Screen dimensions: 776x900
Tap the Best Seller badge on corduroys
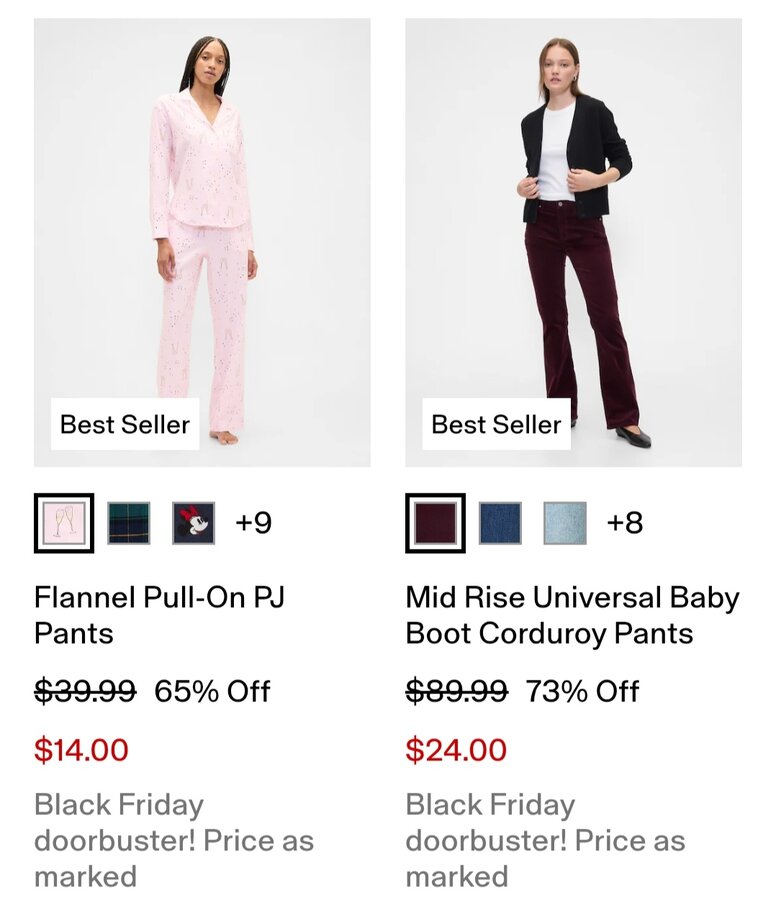point(496,424)
